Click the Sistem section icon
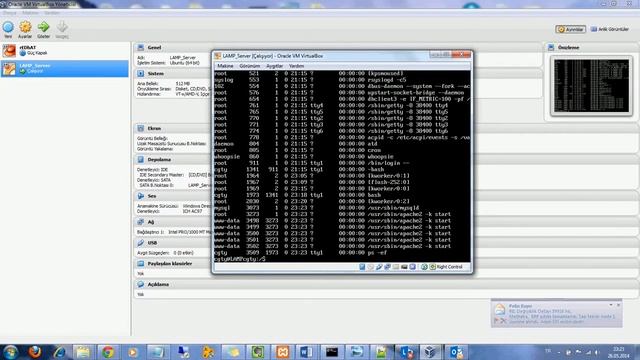This screenshot has height=360, width=640. click(x=141, y=73)
